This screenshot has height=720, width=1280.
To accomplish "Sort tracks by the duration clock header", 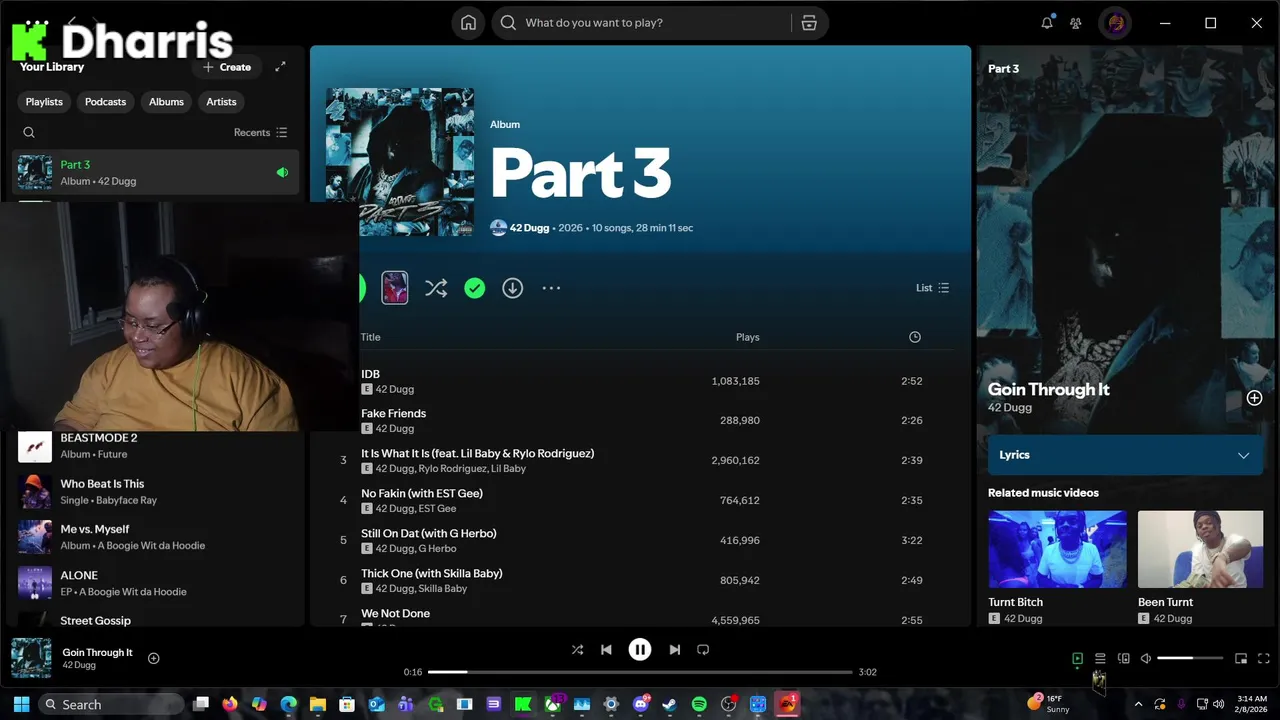I will click(x=914, y=337).
